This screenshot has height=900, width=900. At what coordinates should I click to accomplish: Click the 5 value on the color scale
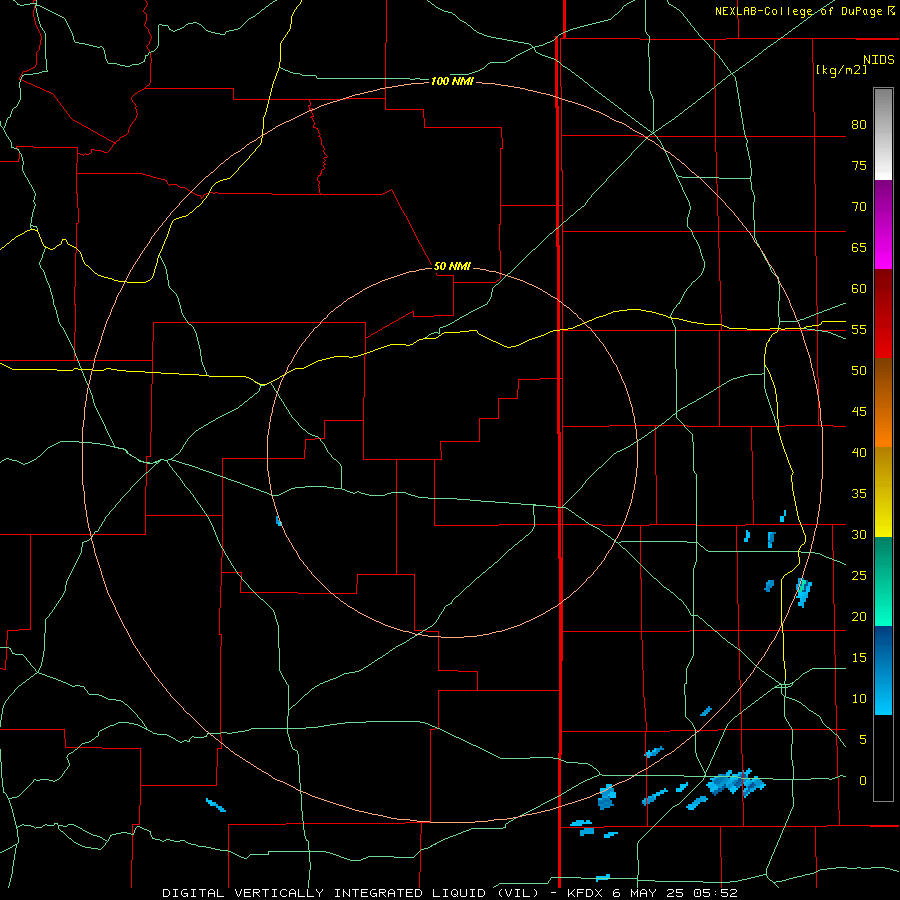click(x=863, y=740)
